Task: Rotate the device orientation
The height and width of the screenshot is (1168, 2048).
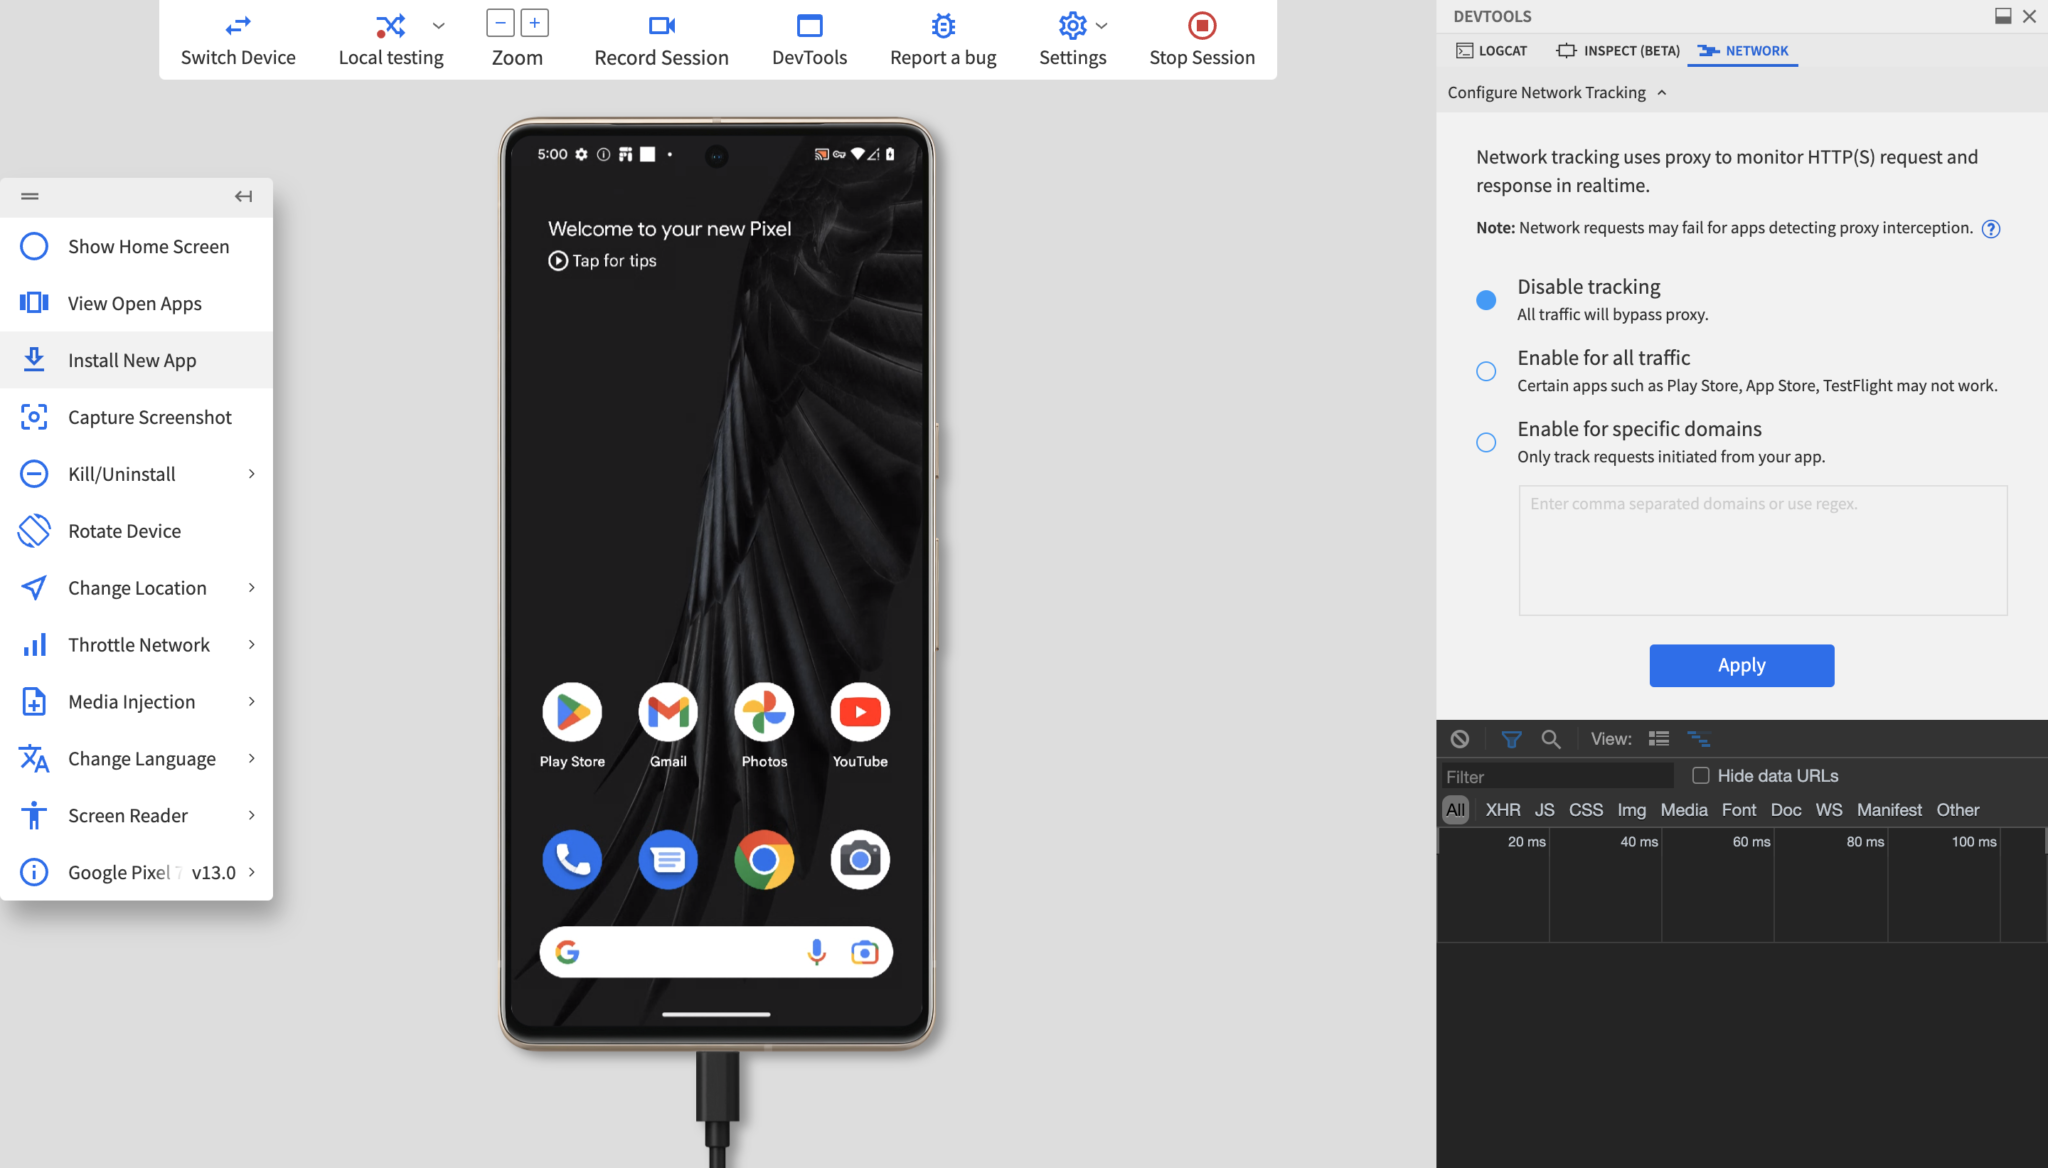Action: pos(124,531)
